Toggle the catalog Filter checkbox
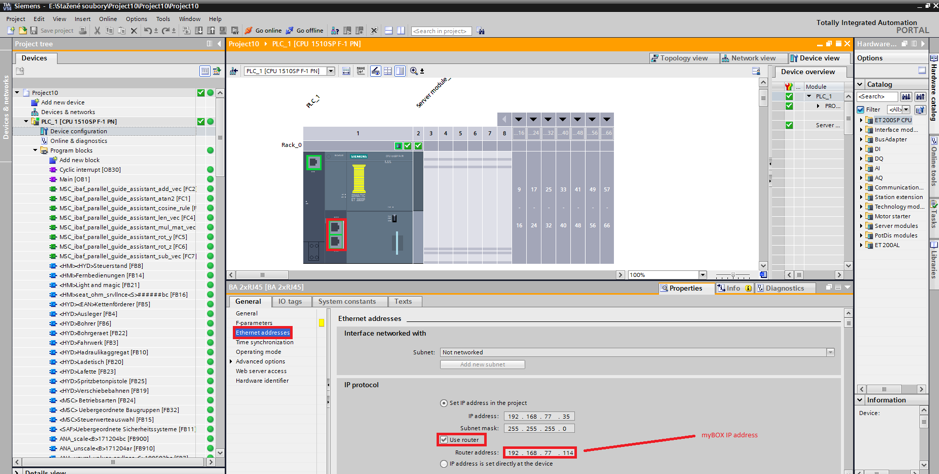The height and width of the screenshot is (474, 939). [x=861, y=110]
